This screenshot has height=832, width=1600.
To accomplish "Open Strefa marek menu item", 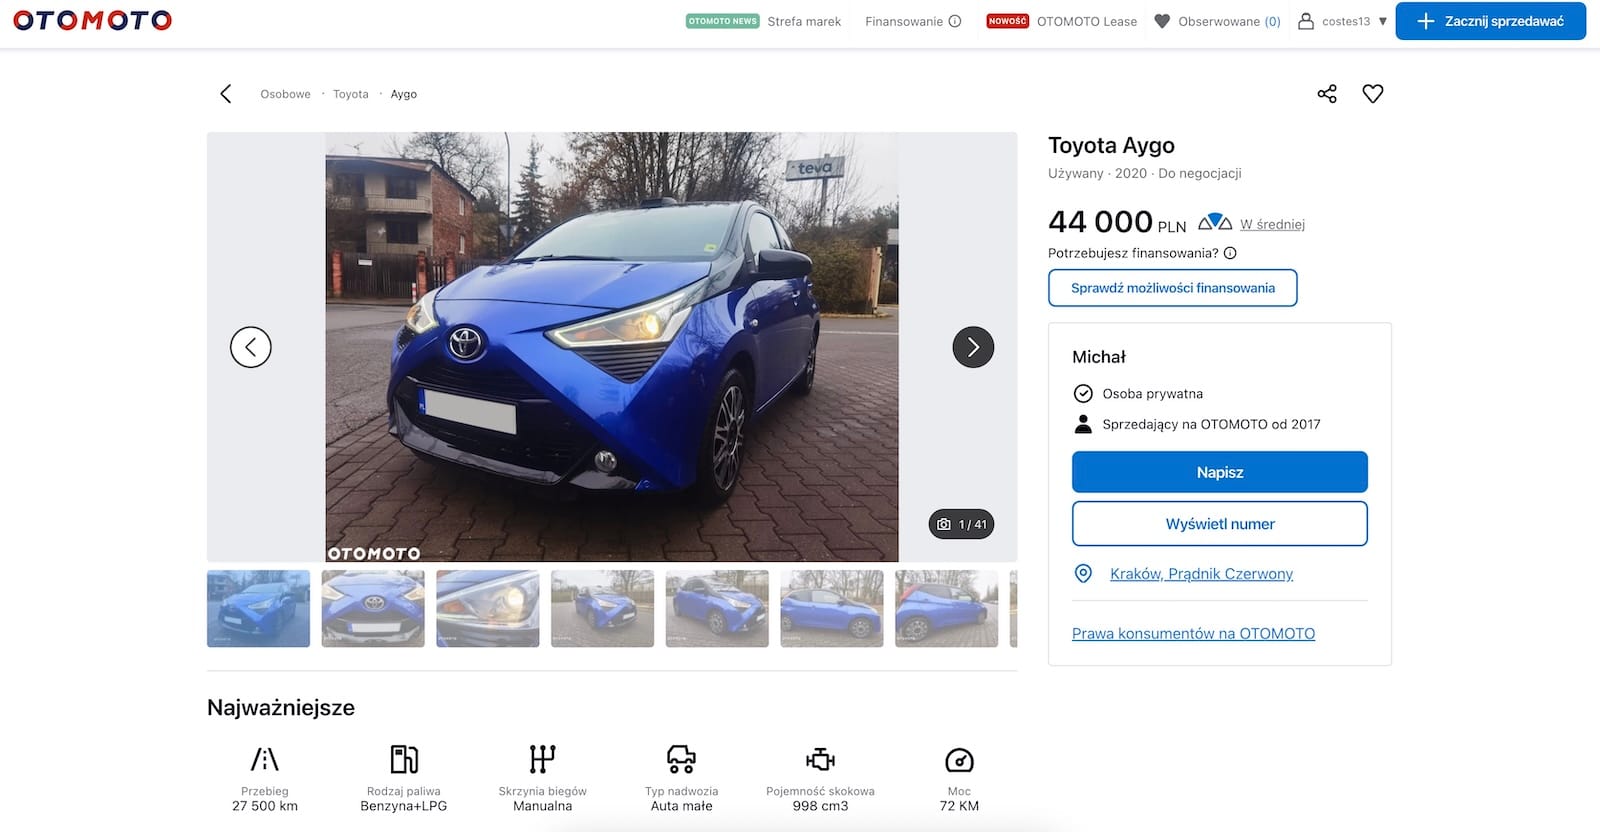I will pyautogui.click(x=804, y=21).
